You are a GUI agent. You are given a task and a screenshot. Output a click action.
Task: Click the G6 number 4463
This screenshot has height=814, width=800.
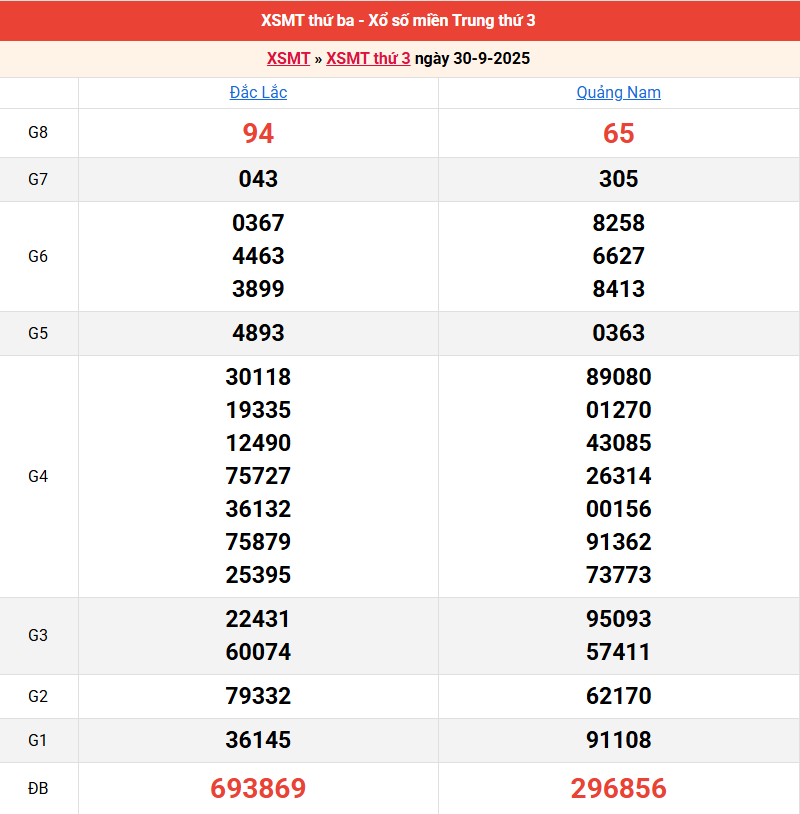click(258, 256)
